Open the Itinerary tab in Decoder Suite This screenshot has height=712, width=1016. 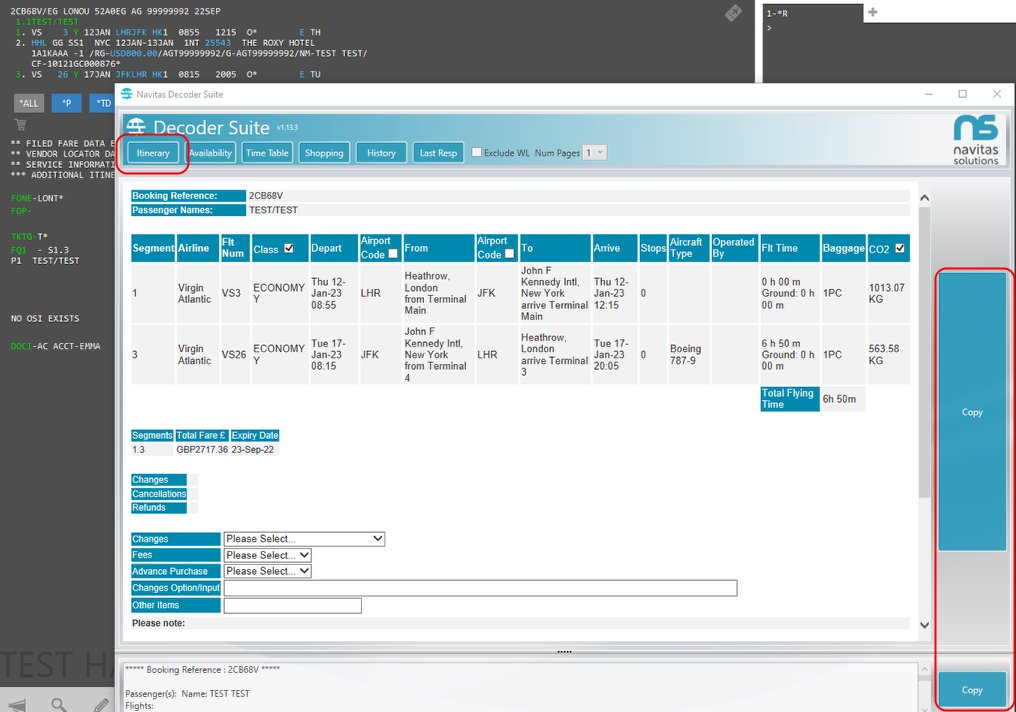coord(153,153)
